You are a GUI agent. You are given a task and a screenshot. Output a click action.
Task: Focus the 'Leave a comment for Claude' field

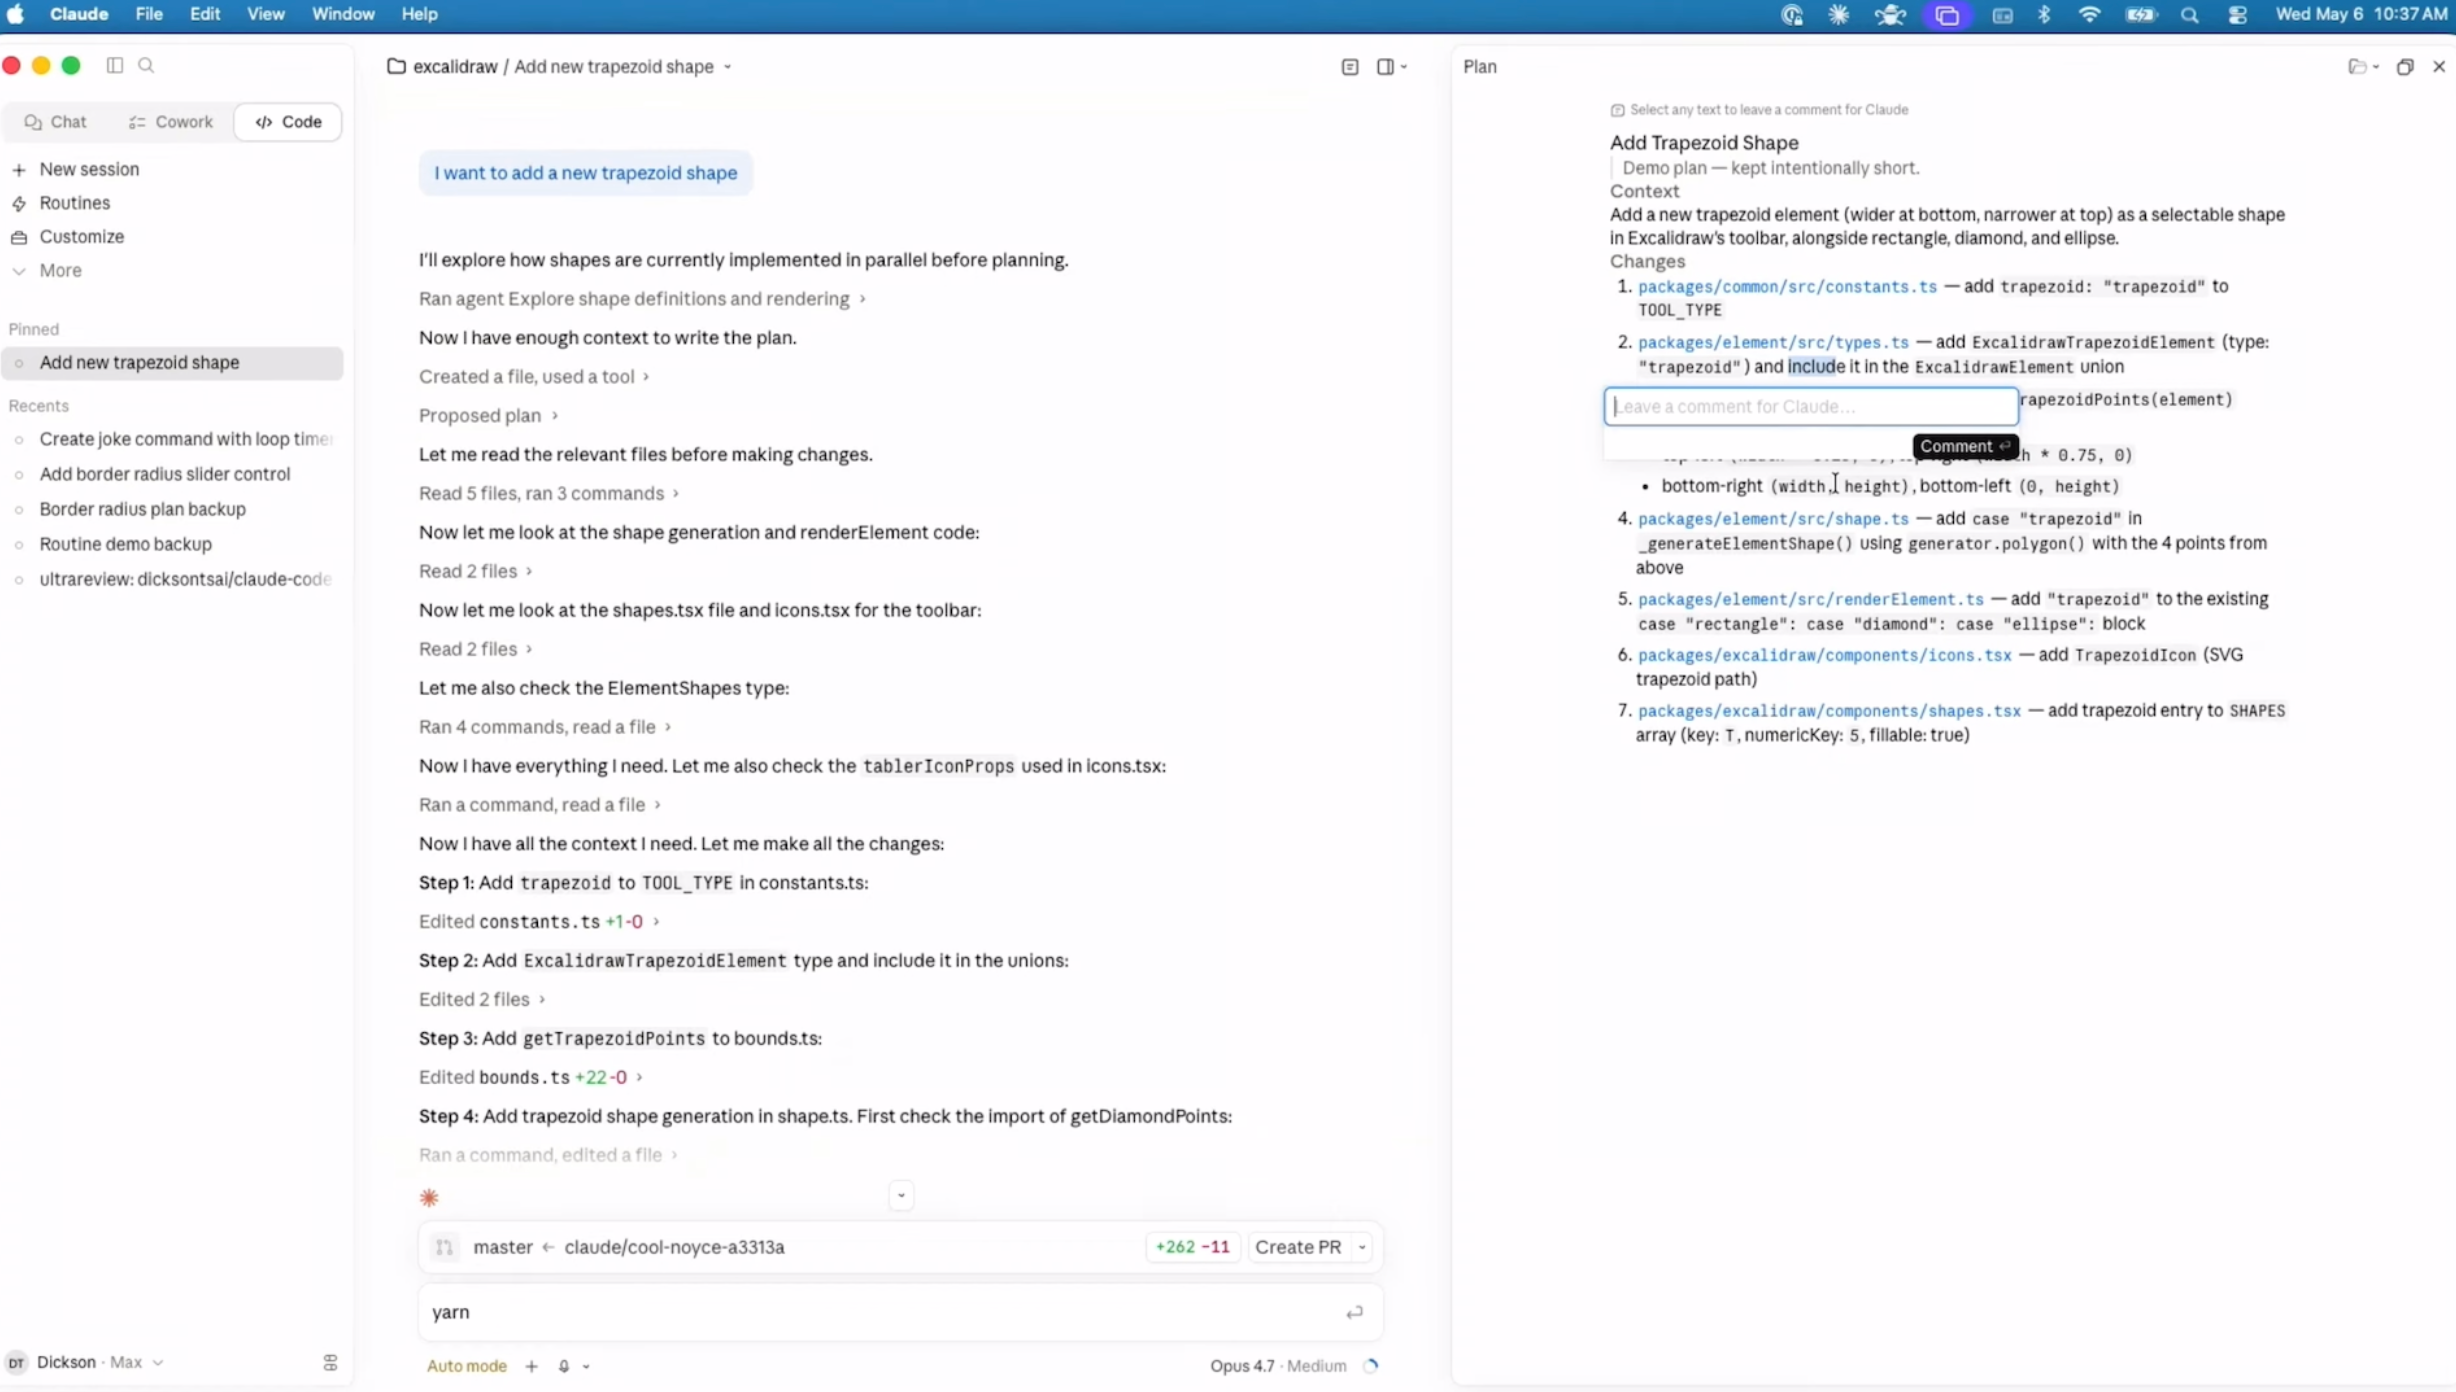point(1811,407)
